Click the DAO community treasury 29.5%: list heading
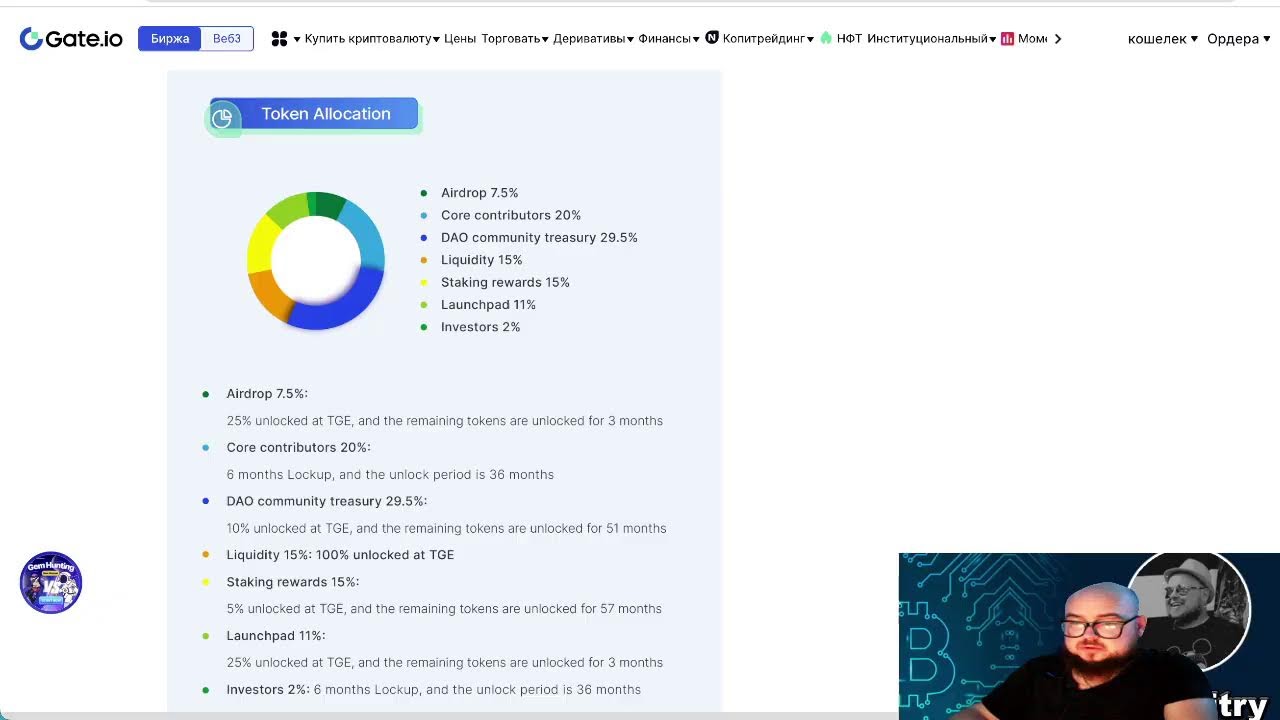The image size is (1280, 720). point(326,501)
